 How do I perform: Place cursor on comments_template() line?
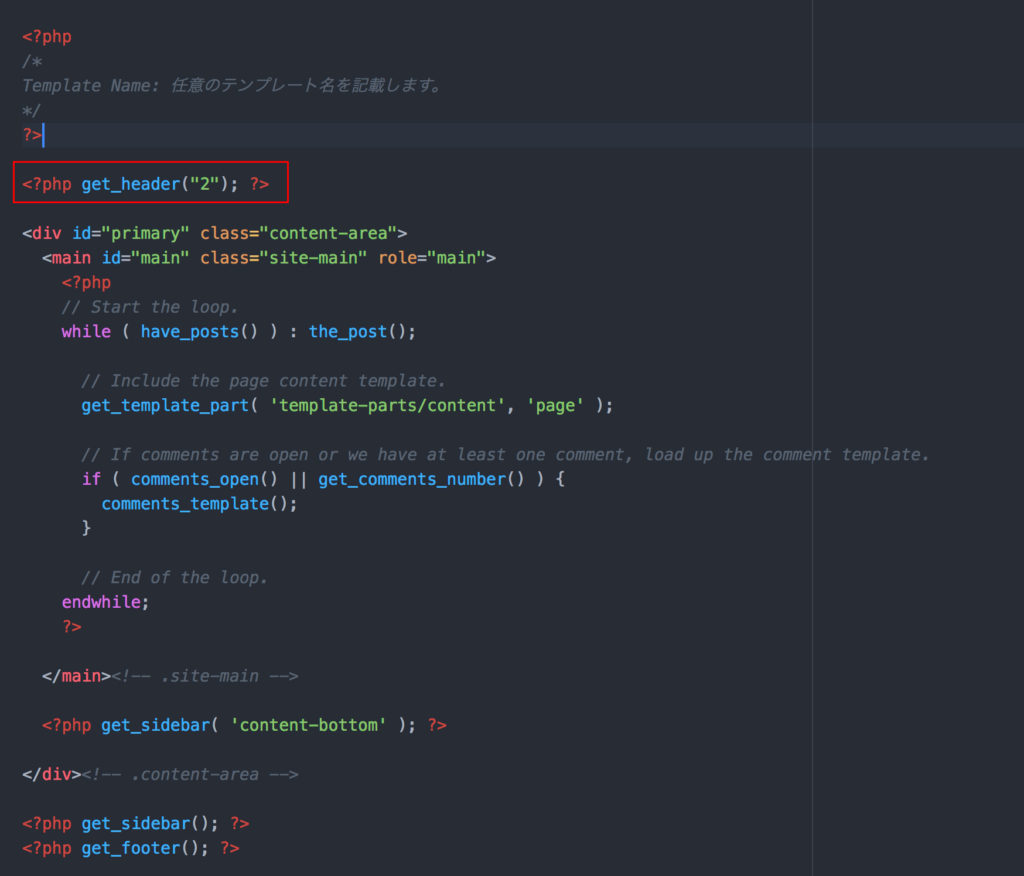(x=199, y=503)
